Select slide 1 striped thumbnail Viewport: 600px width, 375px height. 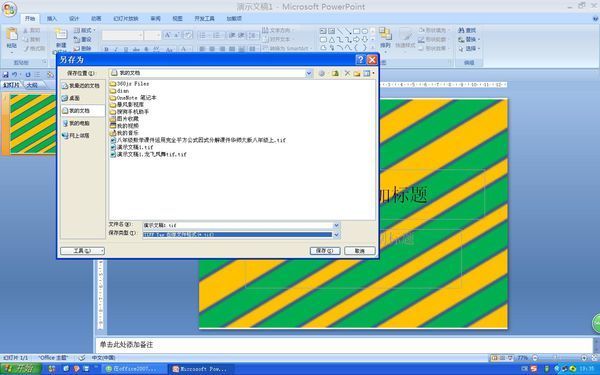pyautogui.click(x=33, y=124)
